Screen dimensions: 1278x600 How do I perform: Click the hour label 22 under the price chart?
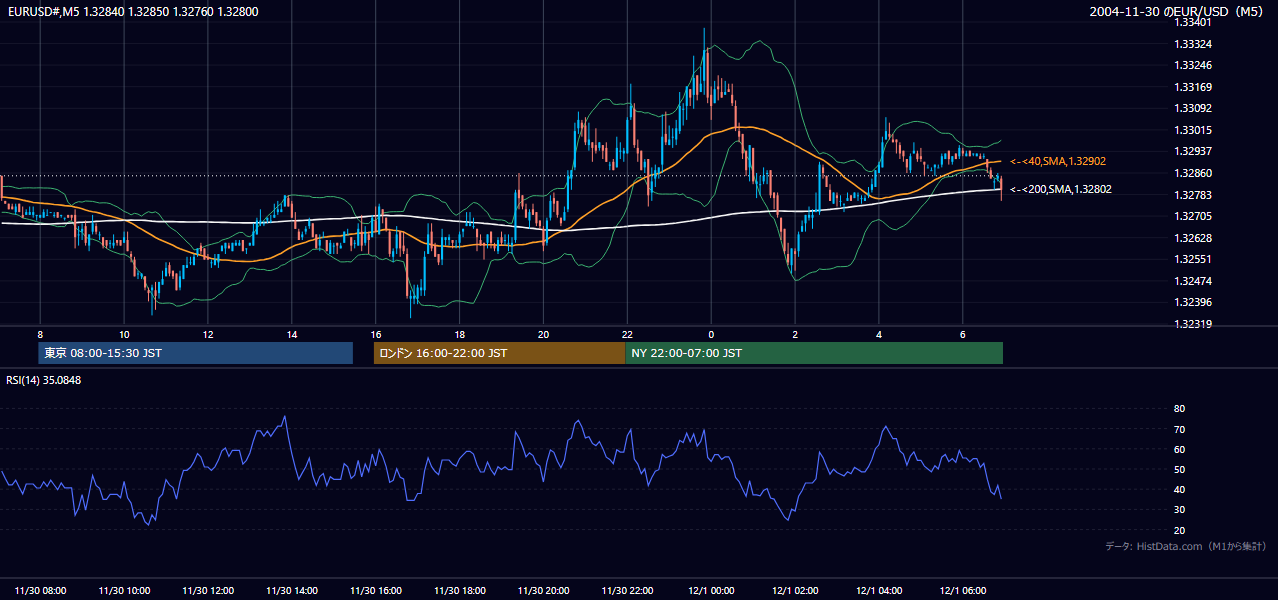coord(627,334)
